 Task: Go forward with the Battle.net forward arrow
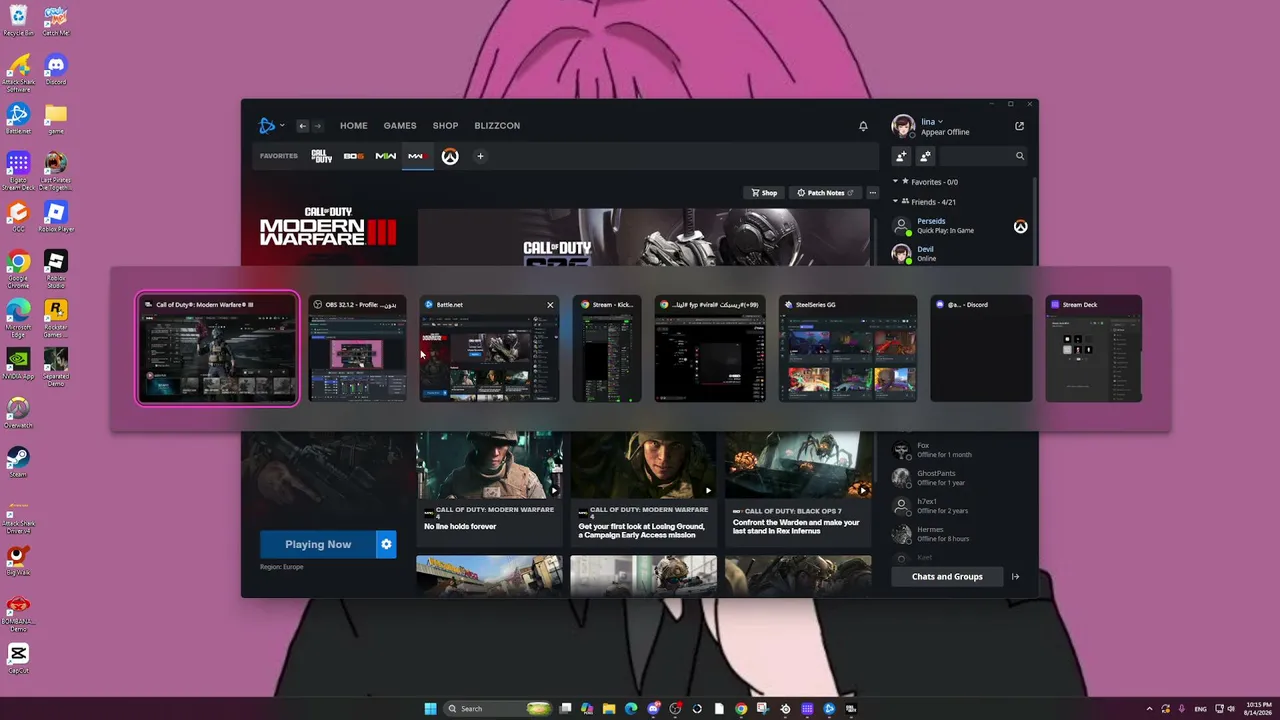318,126
